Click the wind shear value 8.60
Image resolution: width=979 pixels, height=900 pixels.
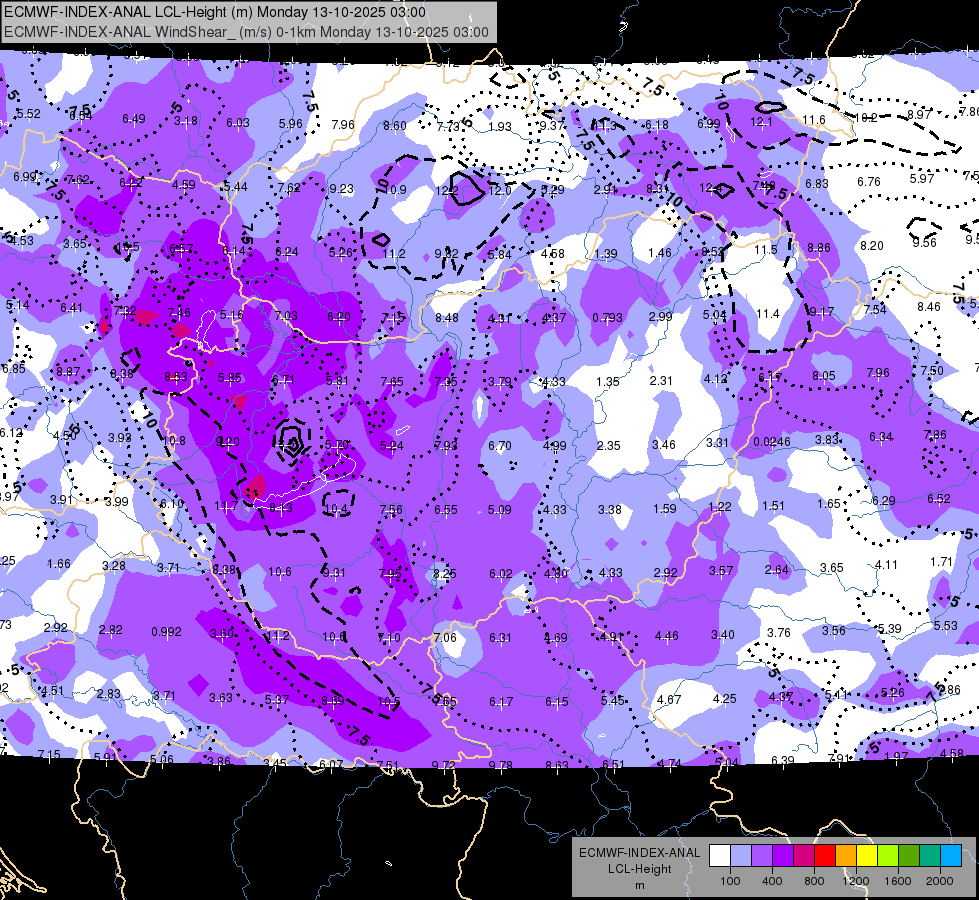395,126
